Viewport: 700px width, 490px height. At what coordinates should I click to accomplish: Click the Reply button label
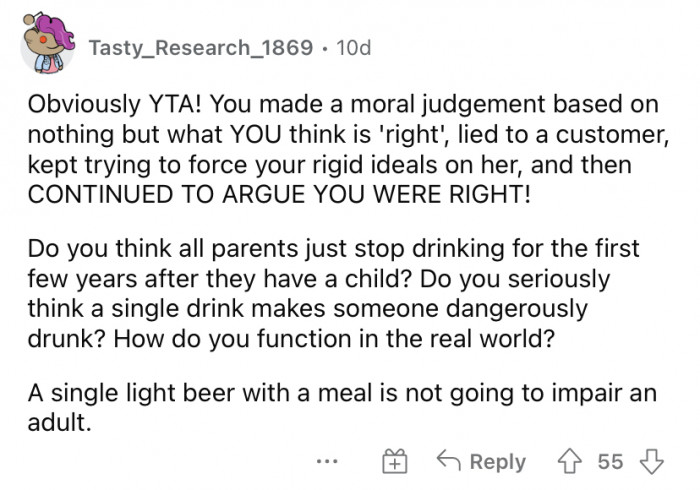coord(497,461)
